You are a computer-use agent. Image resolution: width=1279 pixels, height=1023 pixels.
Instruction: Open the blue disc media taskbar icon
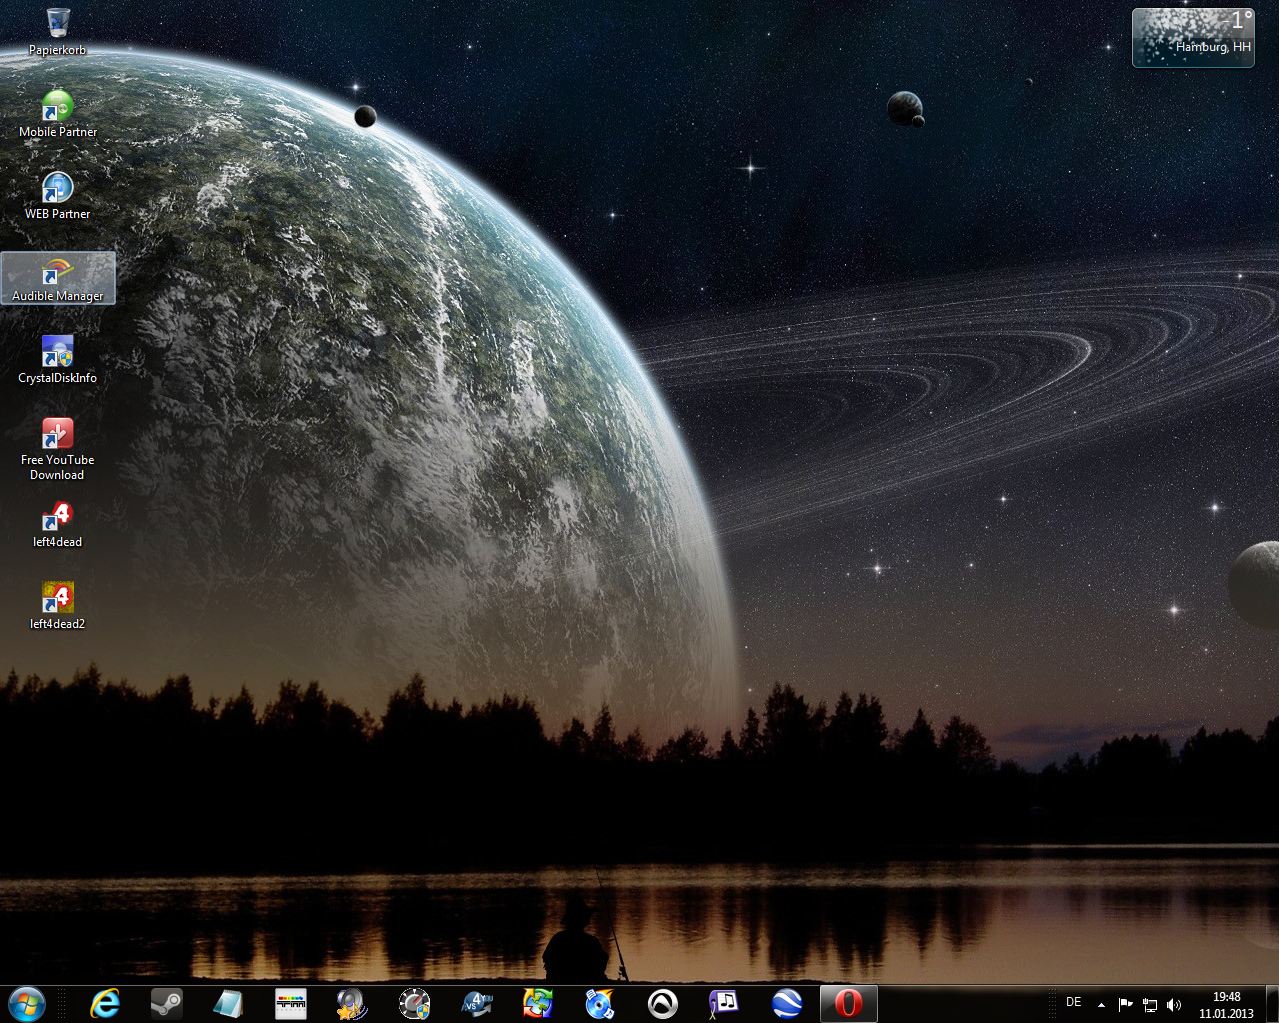click(x=600, y=1003)
